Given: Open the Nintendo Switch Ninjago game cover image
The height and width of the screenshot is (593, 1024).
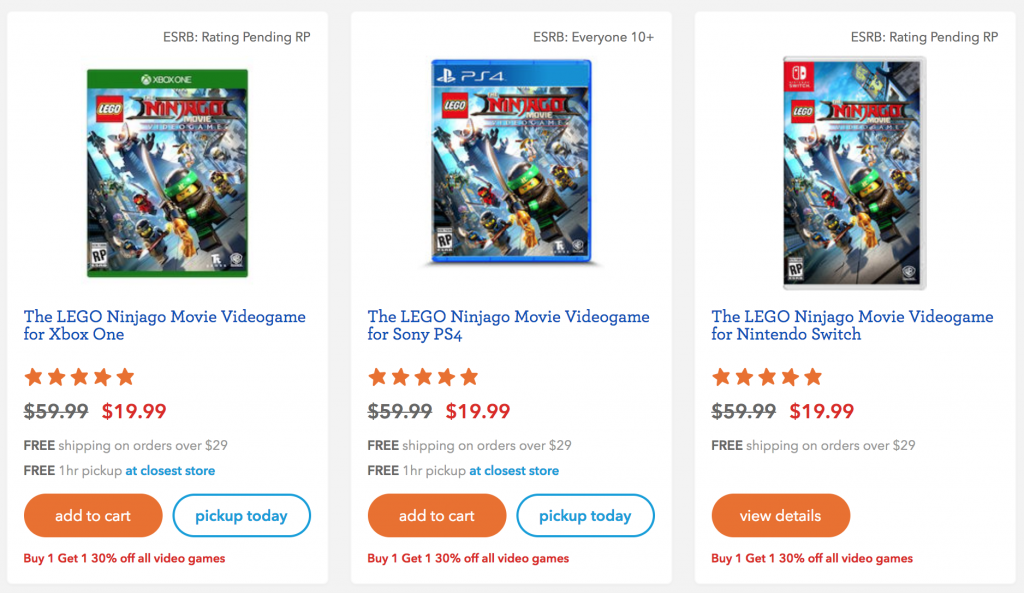Looking at the screenshot, I should (854, 173).
